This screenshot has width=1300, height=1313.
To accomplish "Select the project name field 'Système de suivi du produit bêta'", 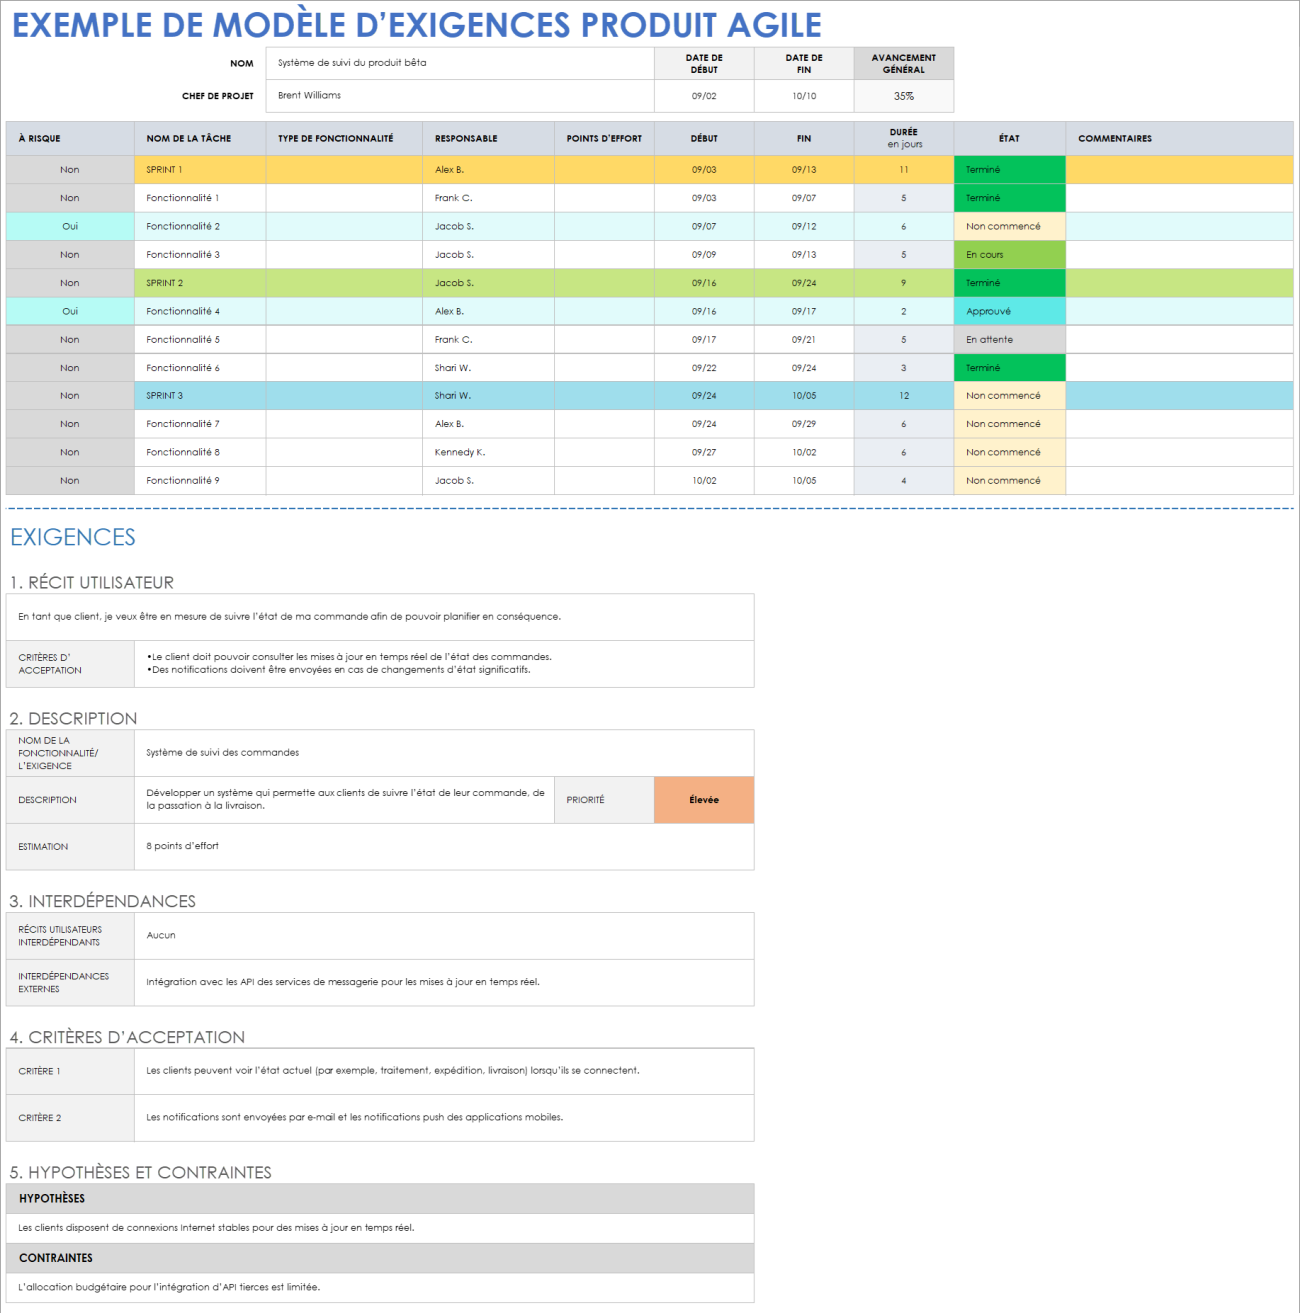I will click(460, 62).
